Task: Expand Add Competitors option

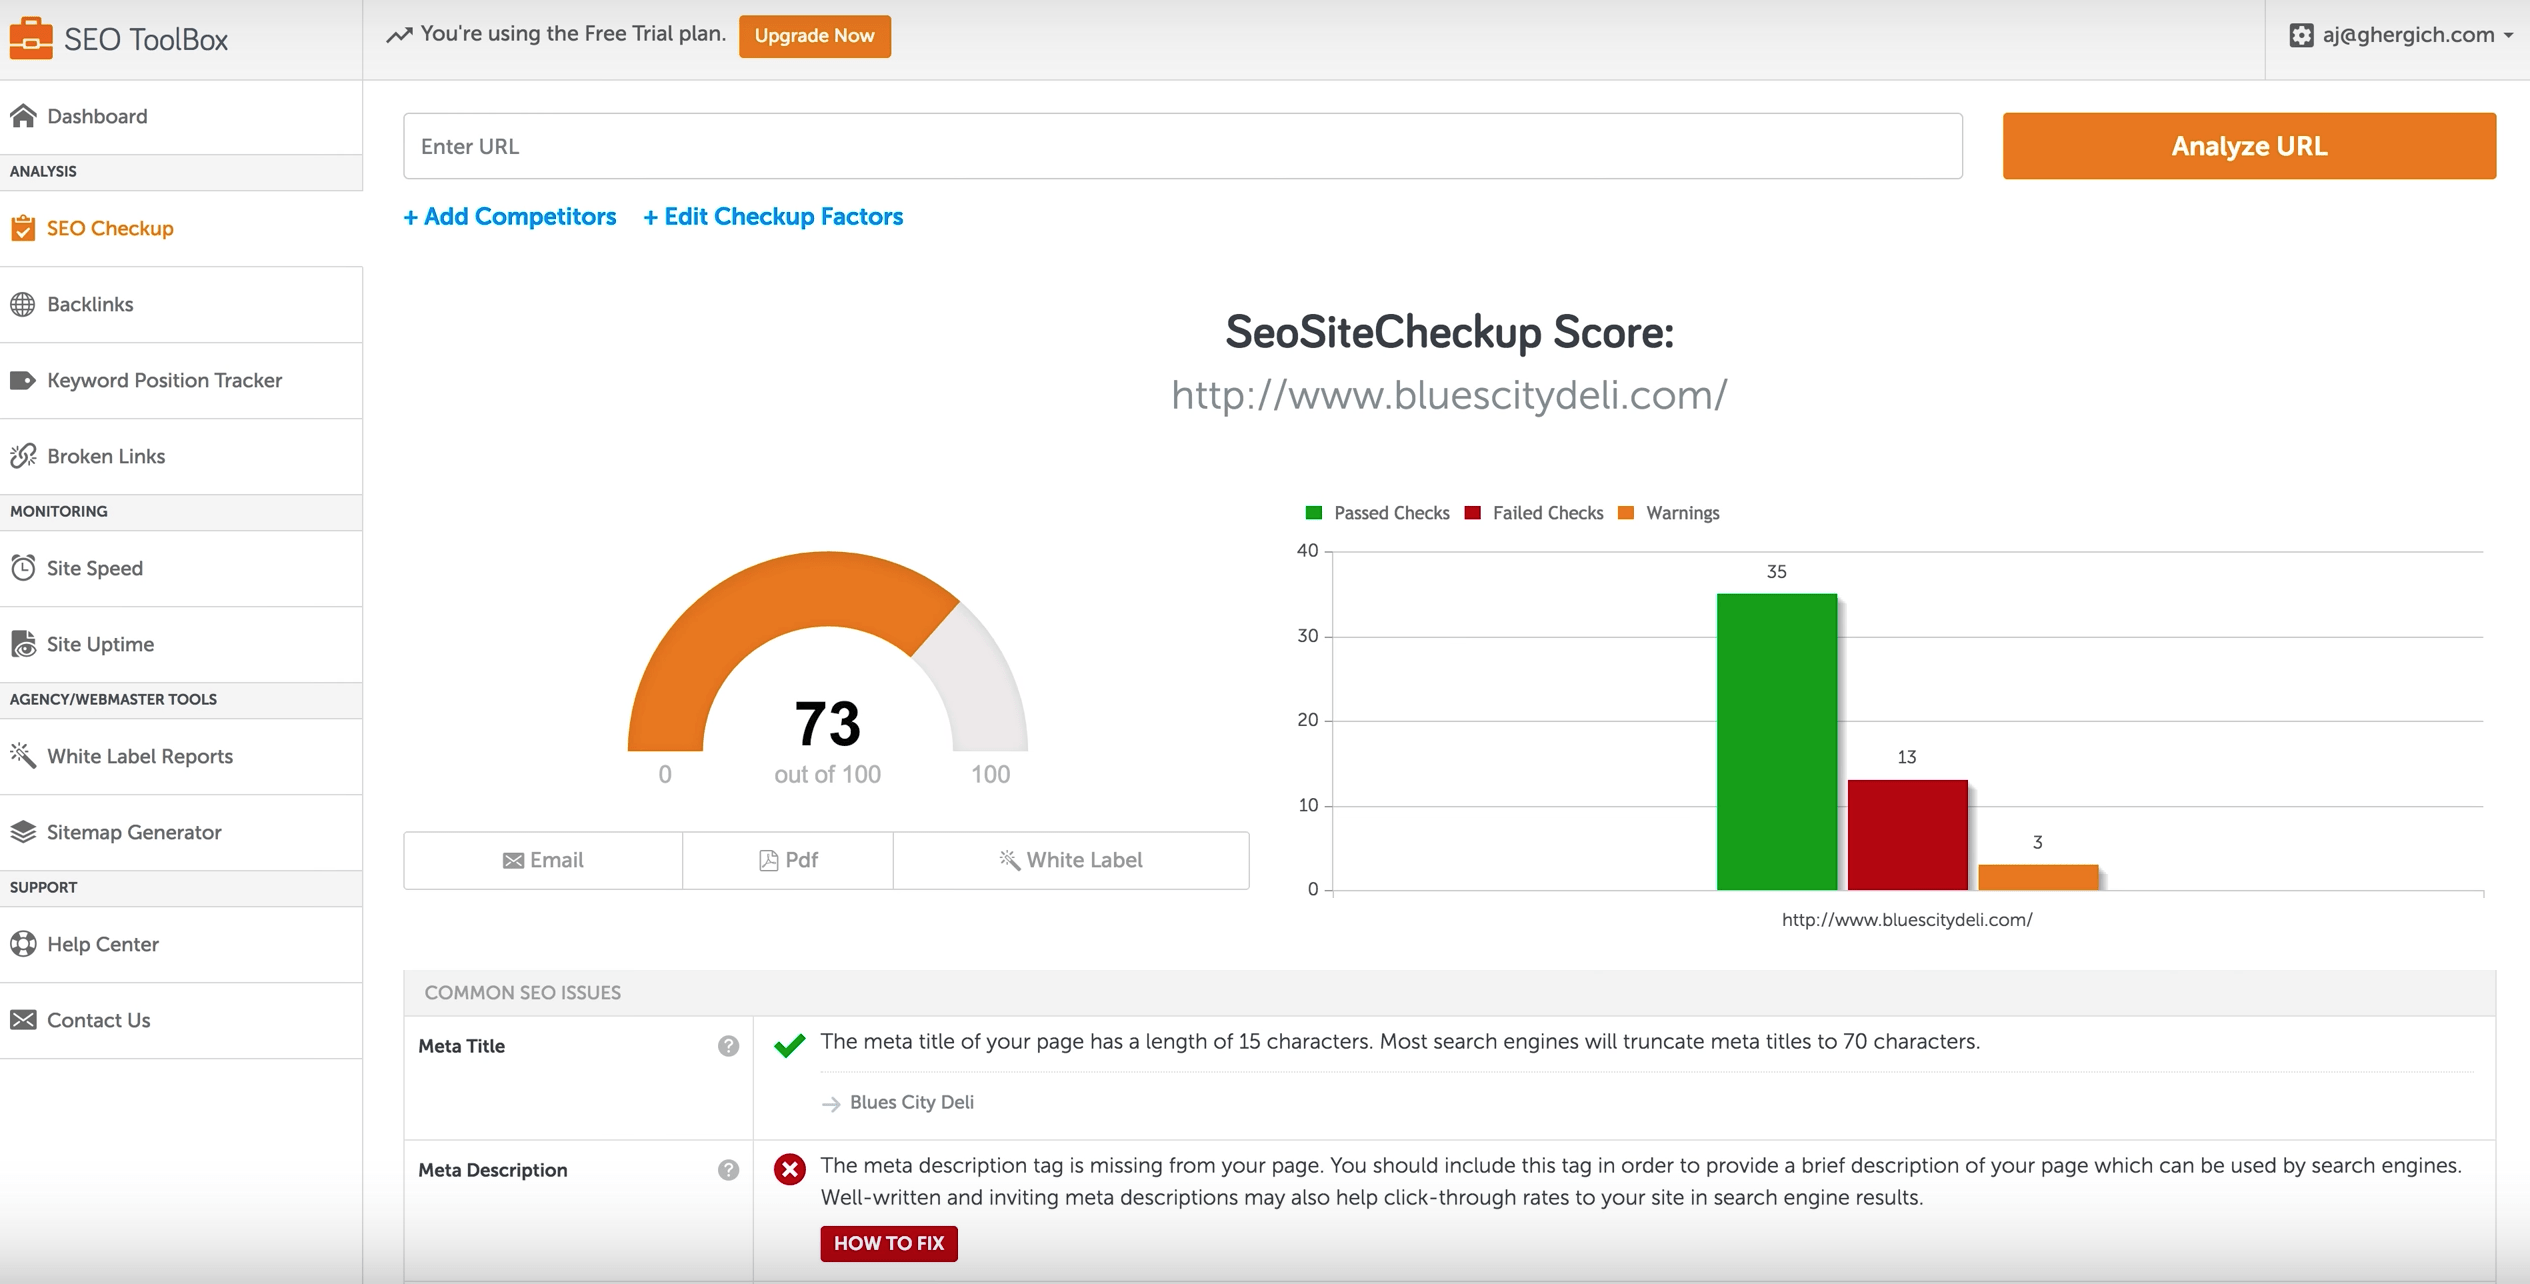Action: (510, 217)
